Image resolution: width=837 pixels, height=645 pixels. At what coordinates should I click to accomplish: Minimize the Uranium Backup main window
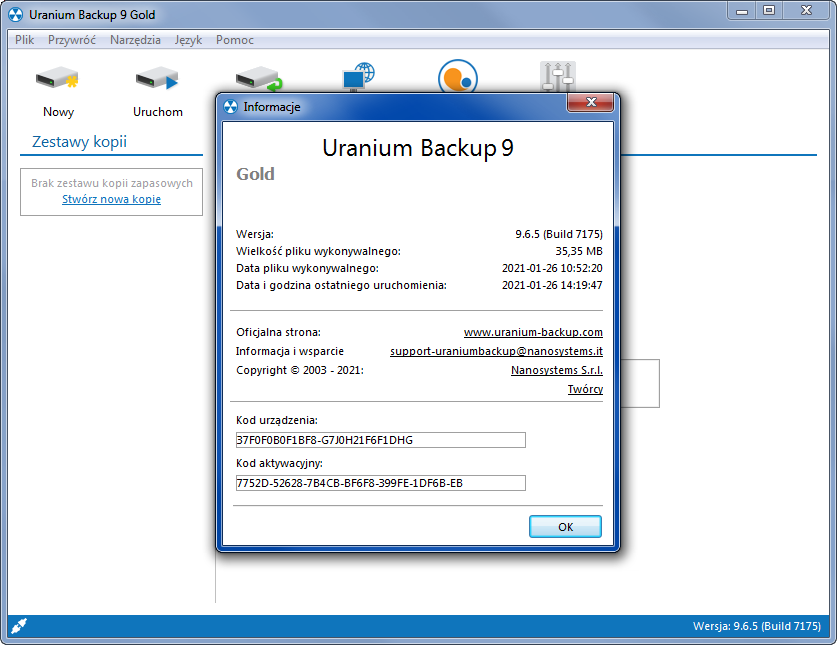tap(742, 10)
